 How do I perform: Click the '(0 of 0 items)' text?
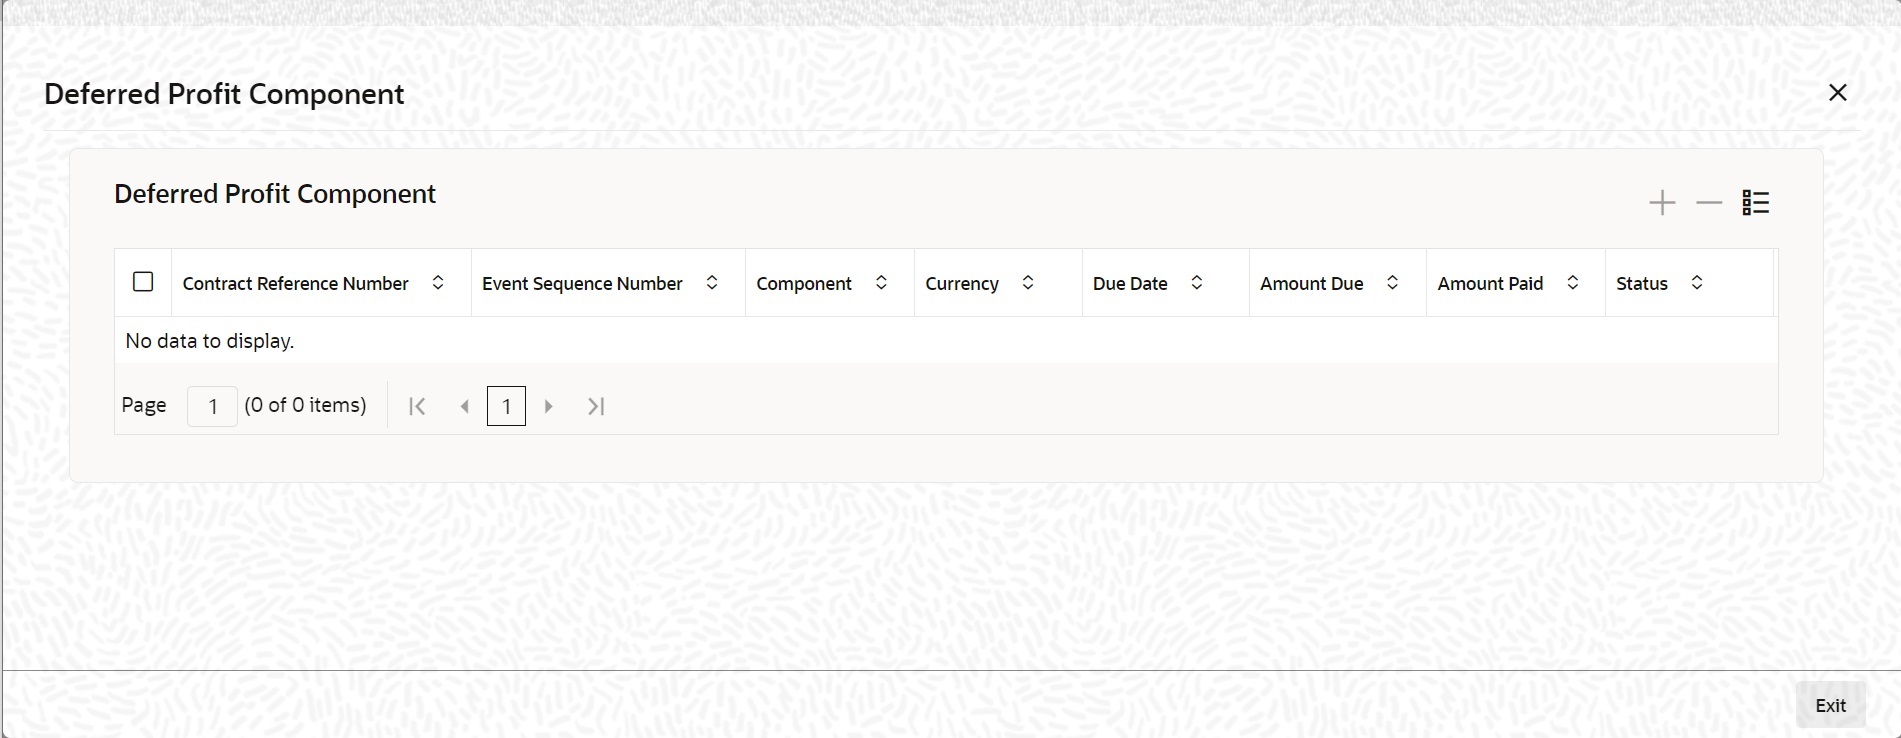[306, 405]
